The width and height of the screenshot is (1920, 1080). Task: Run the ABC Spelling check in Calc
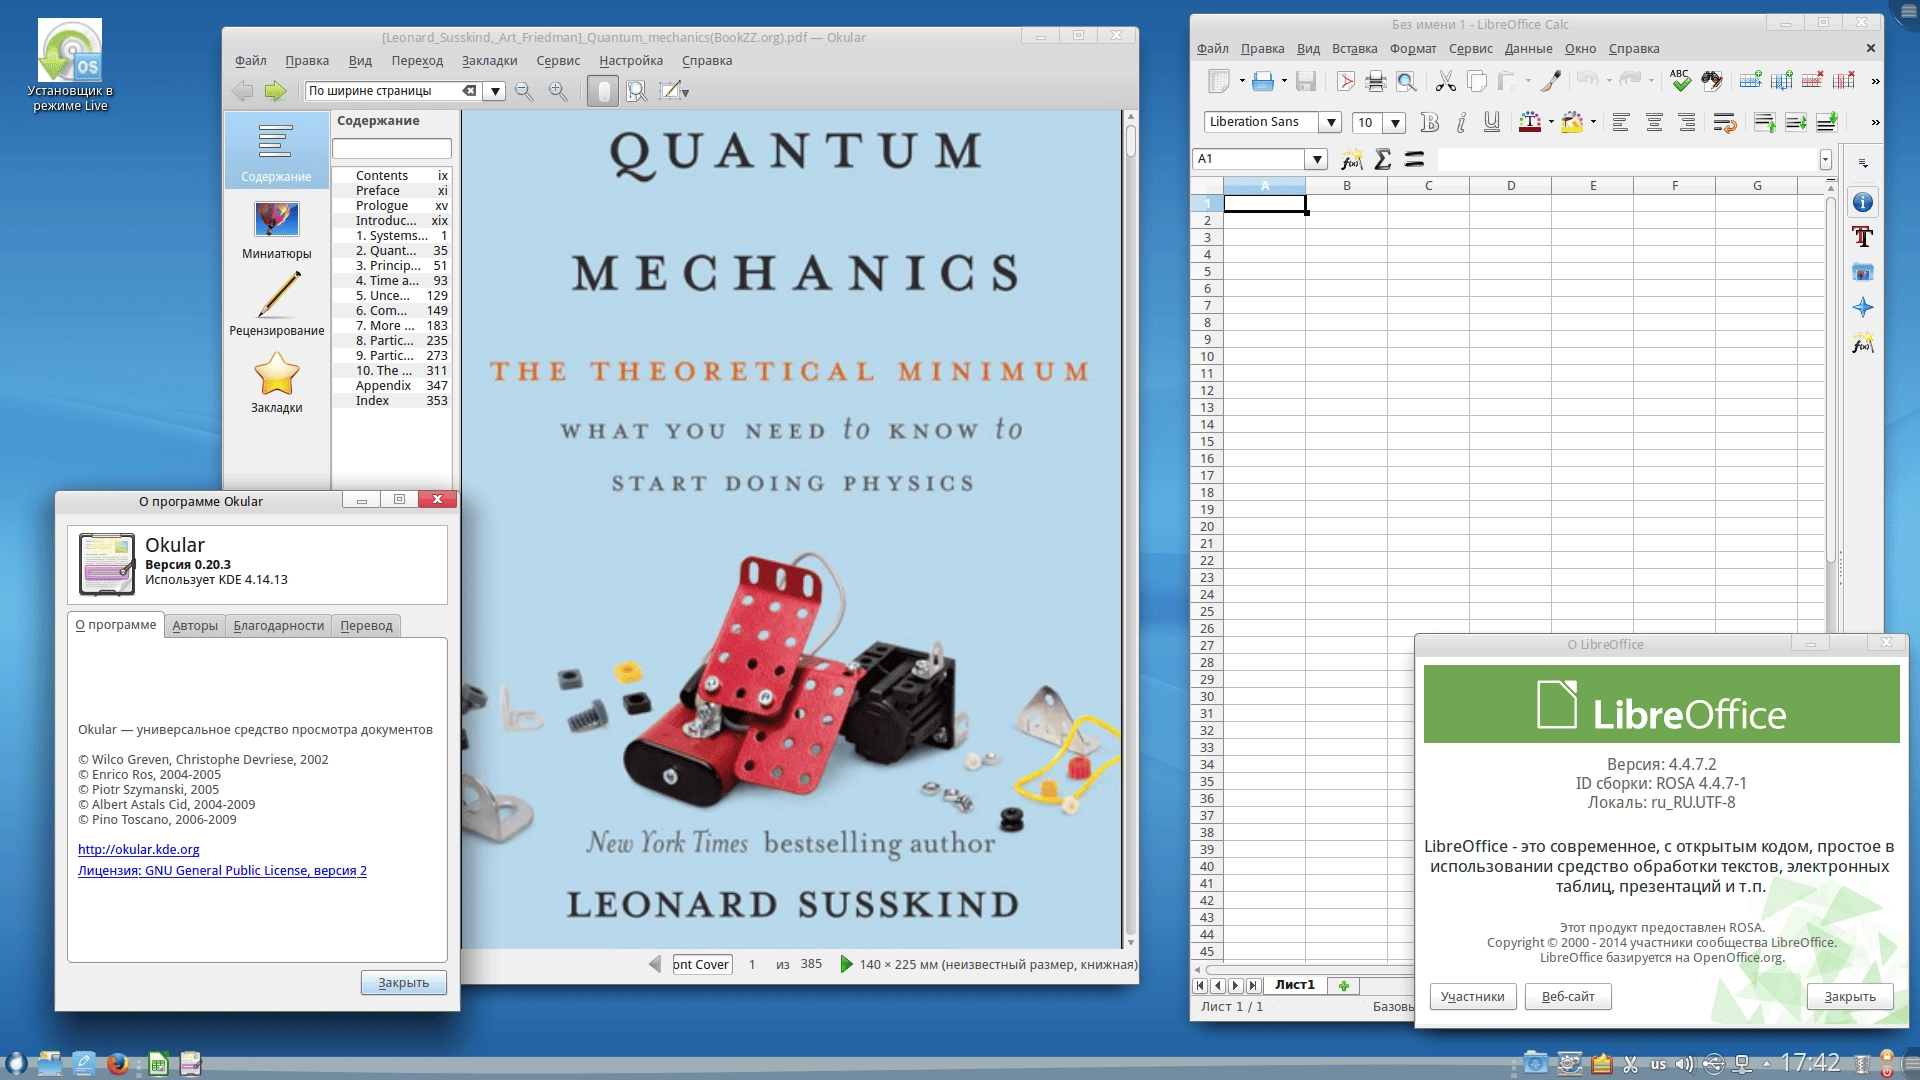[x=1680, y=81]
